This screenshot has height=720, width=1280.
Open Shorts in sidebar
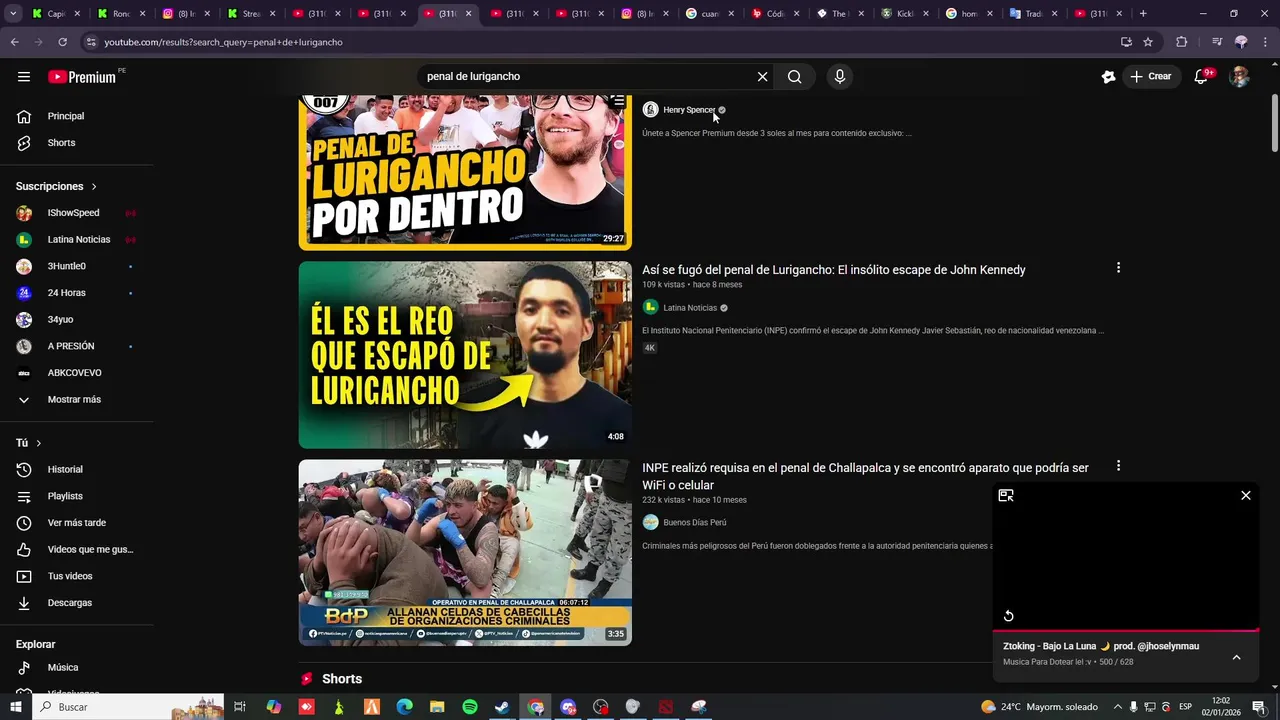(78, 143)
